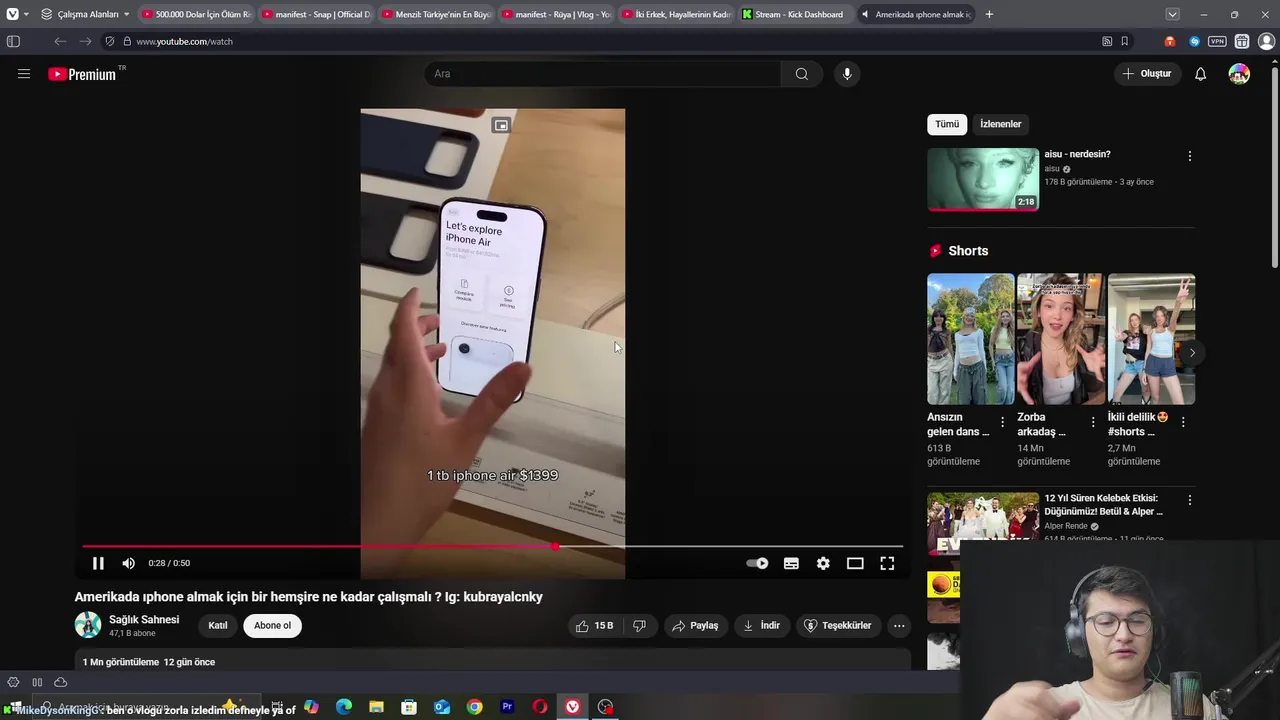Switch to manifest - Snap tab

[x=314, y=14]
